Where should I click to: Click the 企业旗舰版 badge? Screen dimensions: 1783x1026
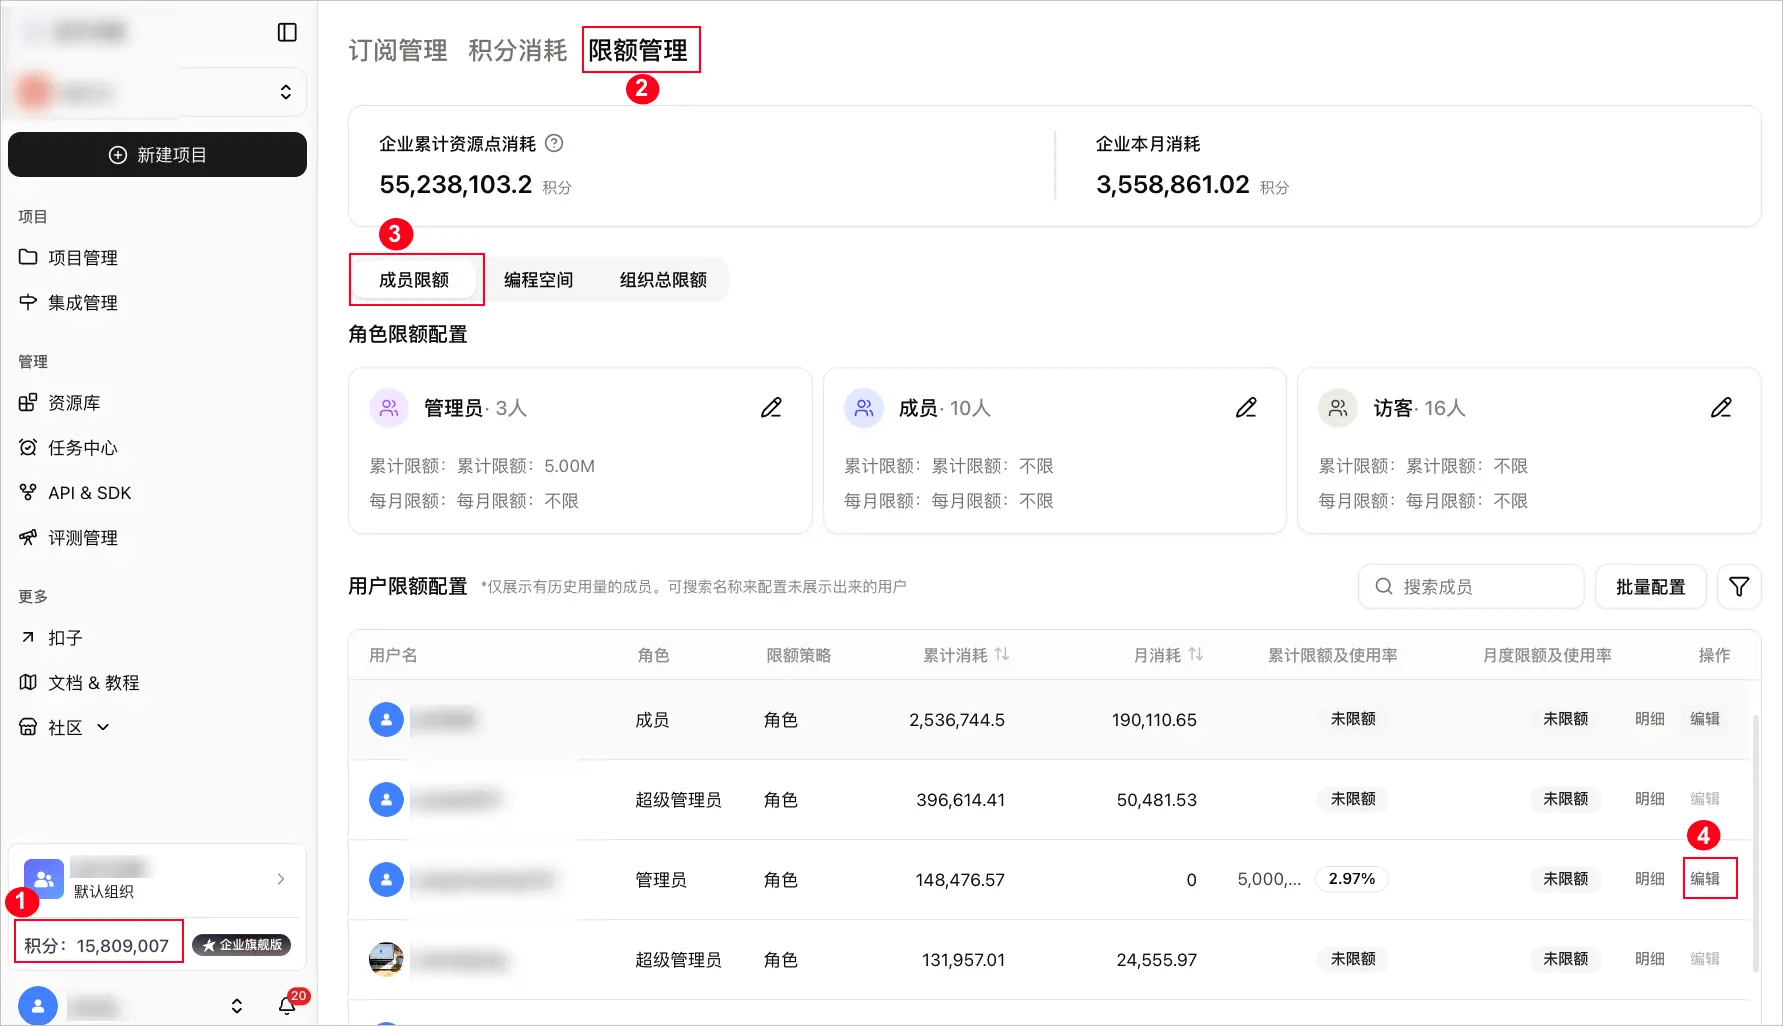click(242, 945)
